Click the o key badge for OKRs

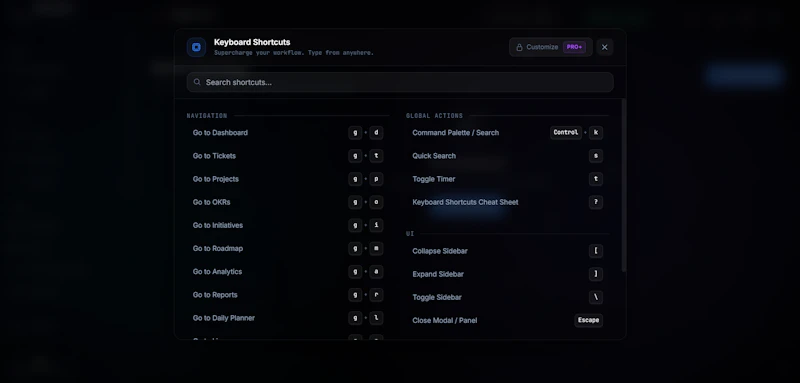(x=376, y=202)
